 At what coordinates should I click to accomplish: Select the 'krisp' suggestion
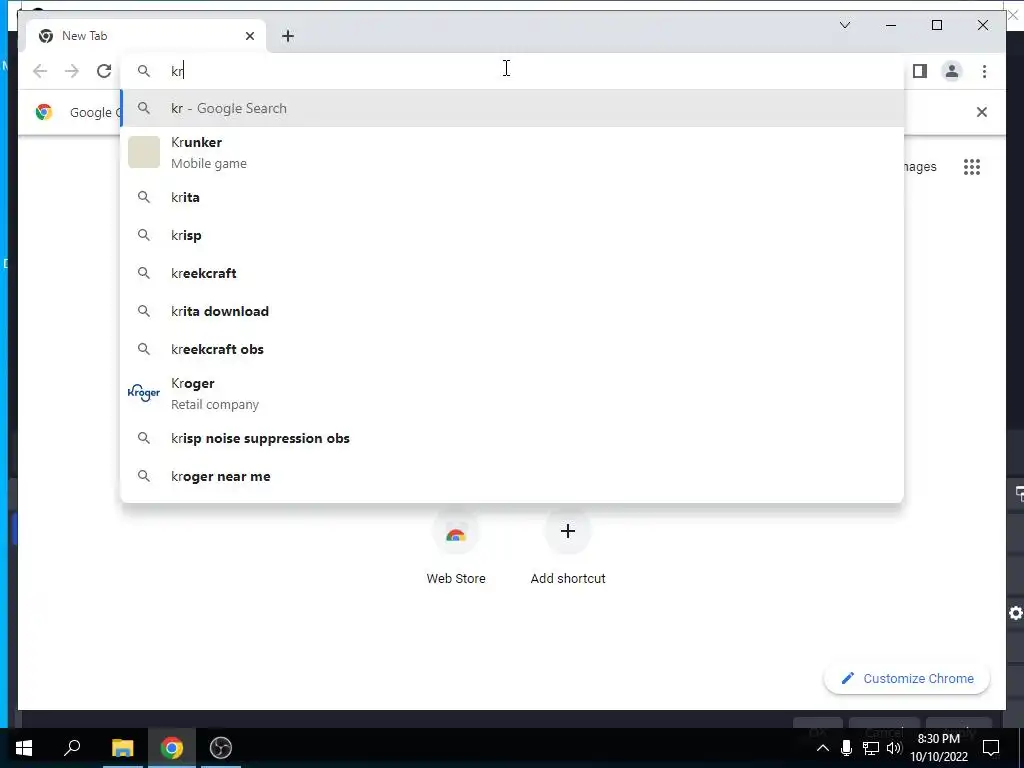click(513, 235)
